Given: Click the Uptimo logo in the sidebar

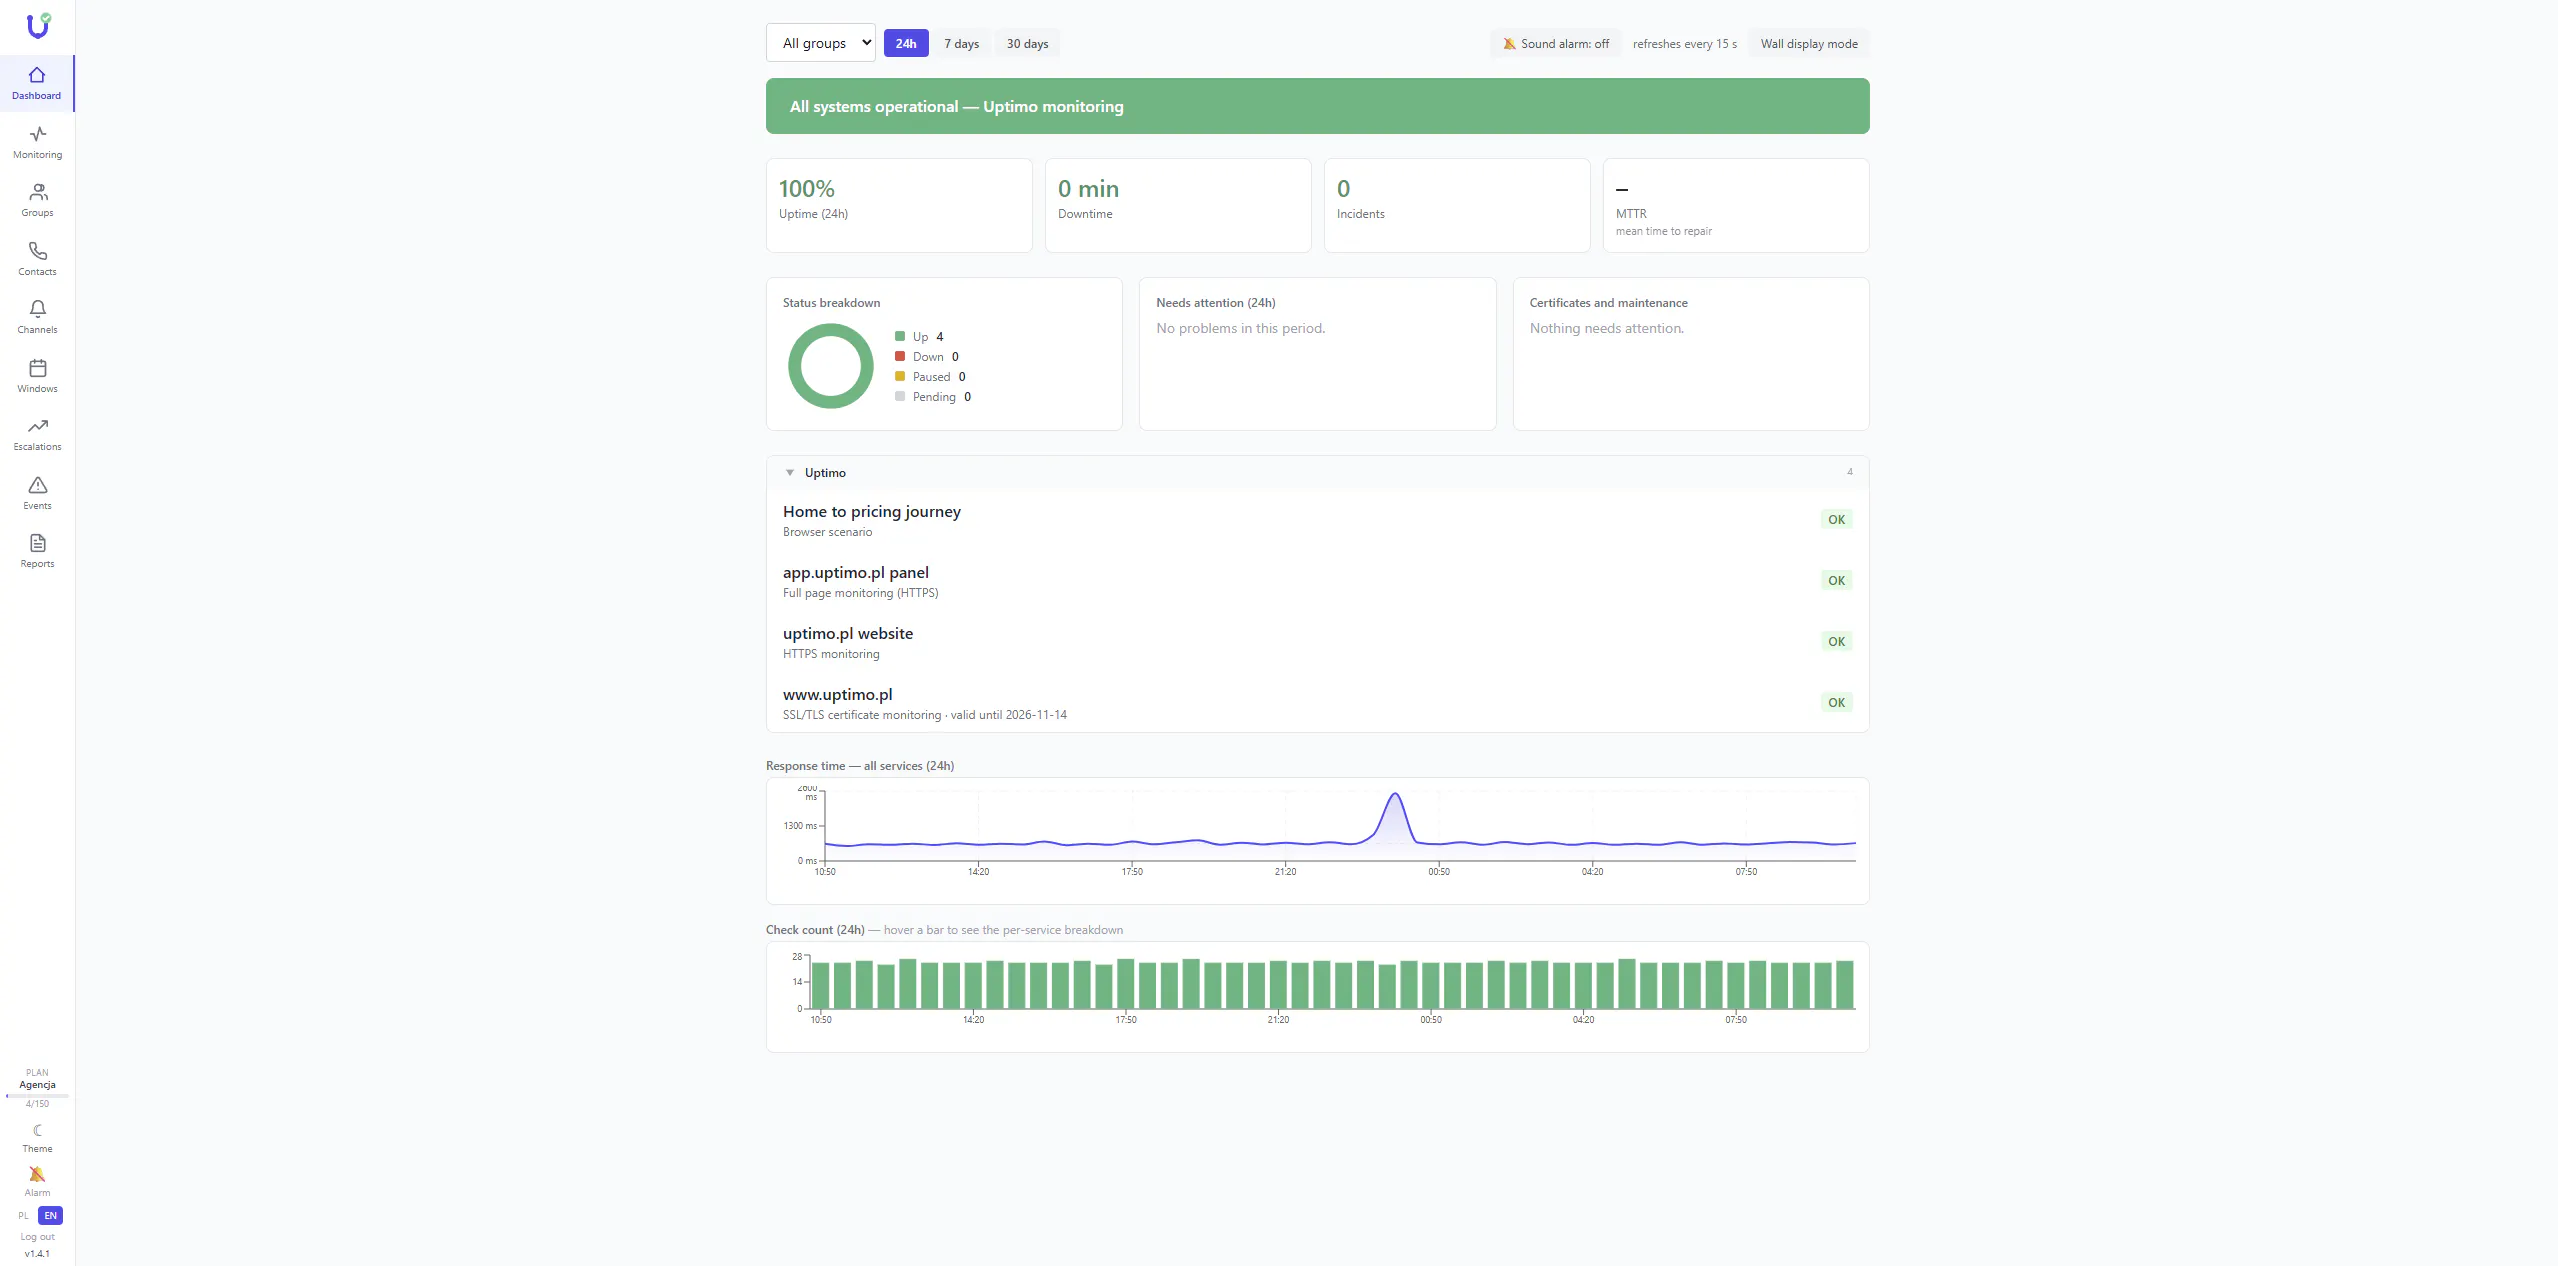Looking at the screenshot, I should pos(38,25).
